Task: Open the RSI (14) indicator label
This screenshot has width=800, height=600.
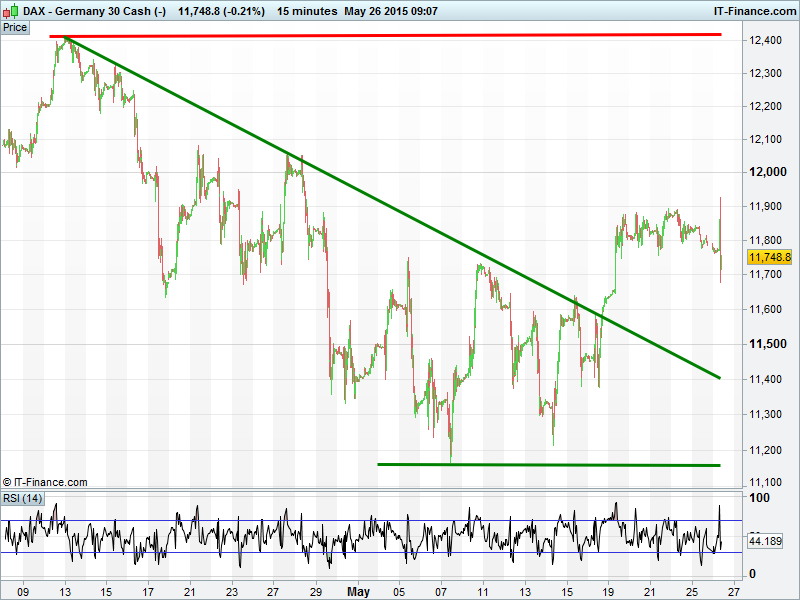Action: coord(22,498)
